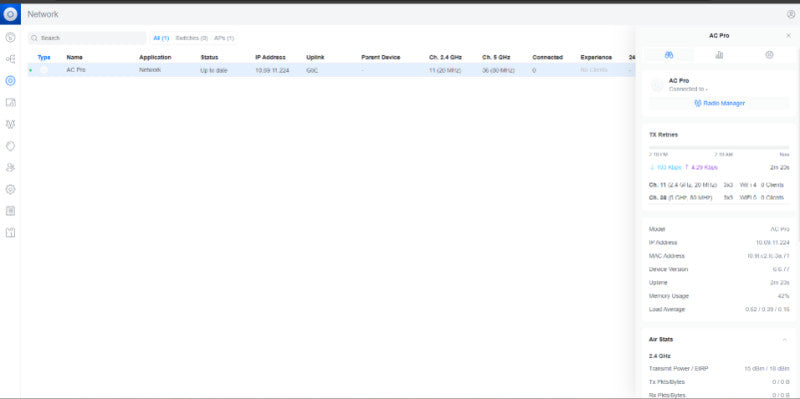Viewport: 800px width, 399px height.
Task: Select the APs (1) device filter tab
Action: (224, 38)
